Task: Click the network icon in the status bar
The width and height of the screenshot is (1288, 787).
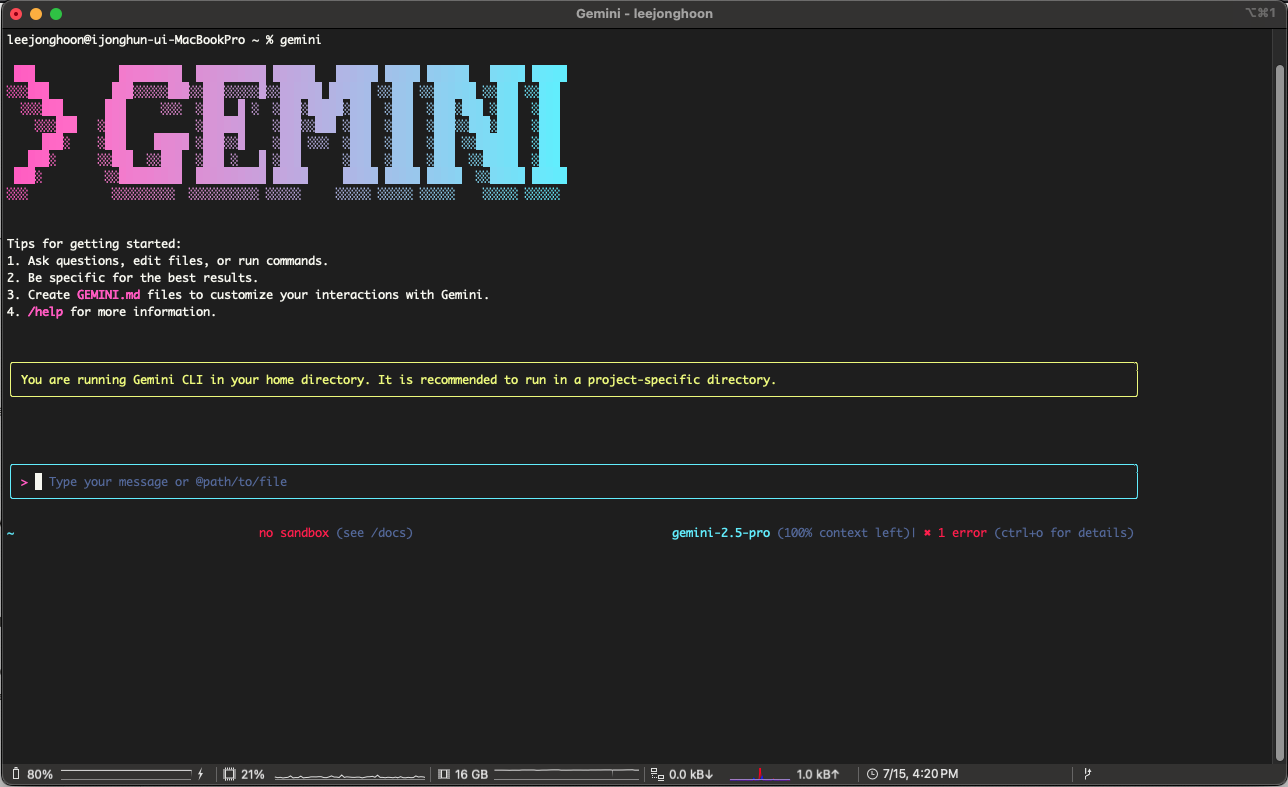Action: (657, 774)
